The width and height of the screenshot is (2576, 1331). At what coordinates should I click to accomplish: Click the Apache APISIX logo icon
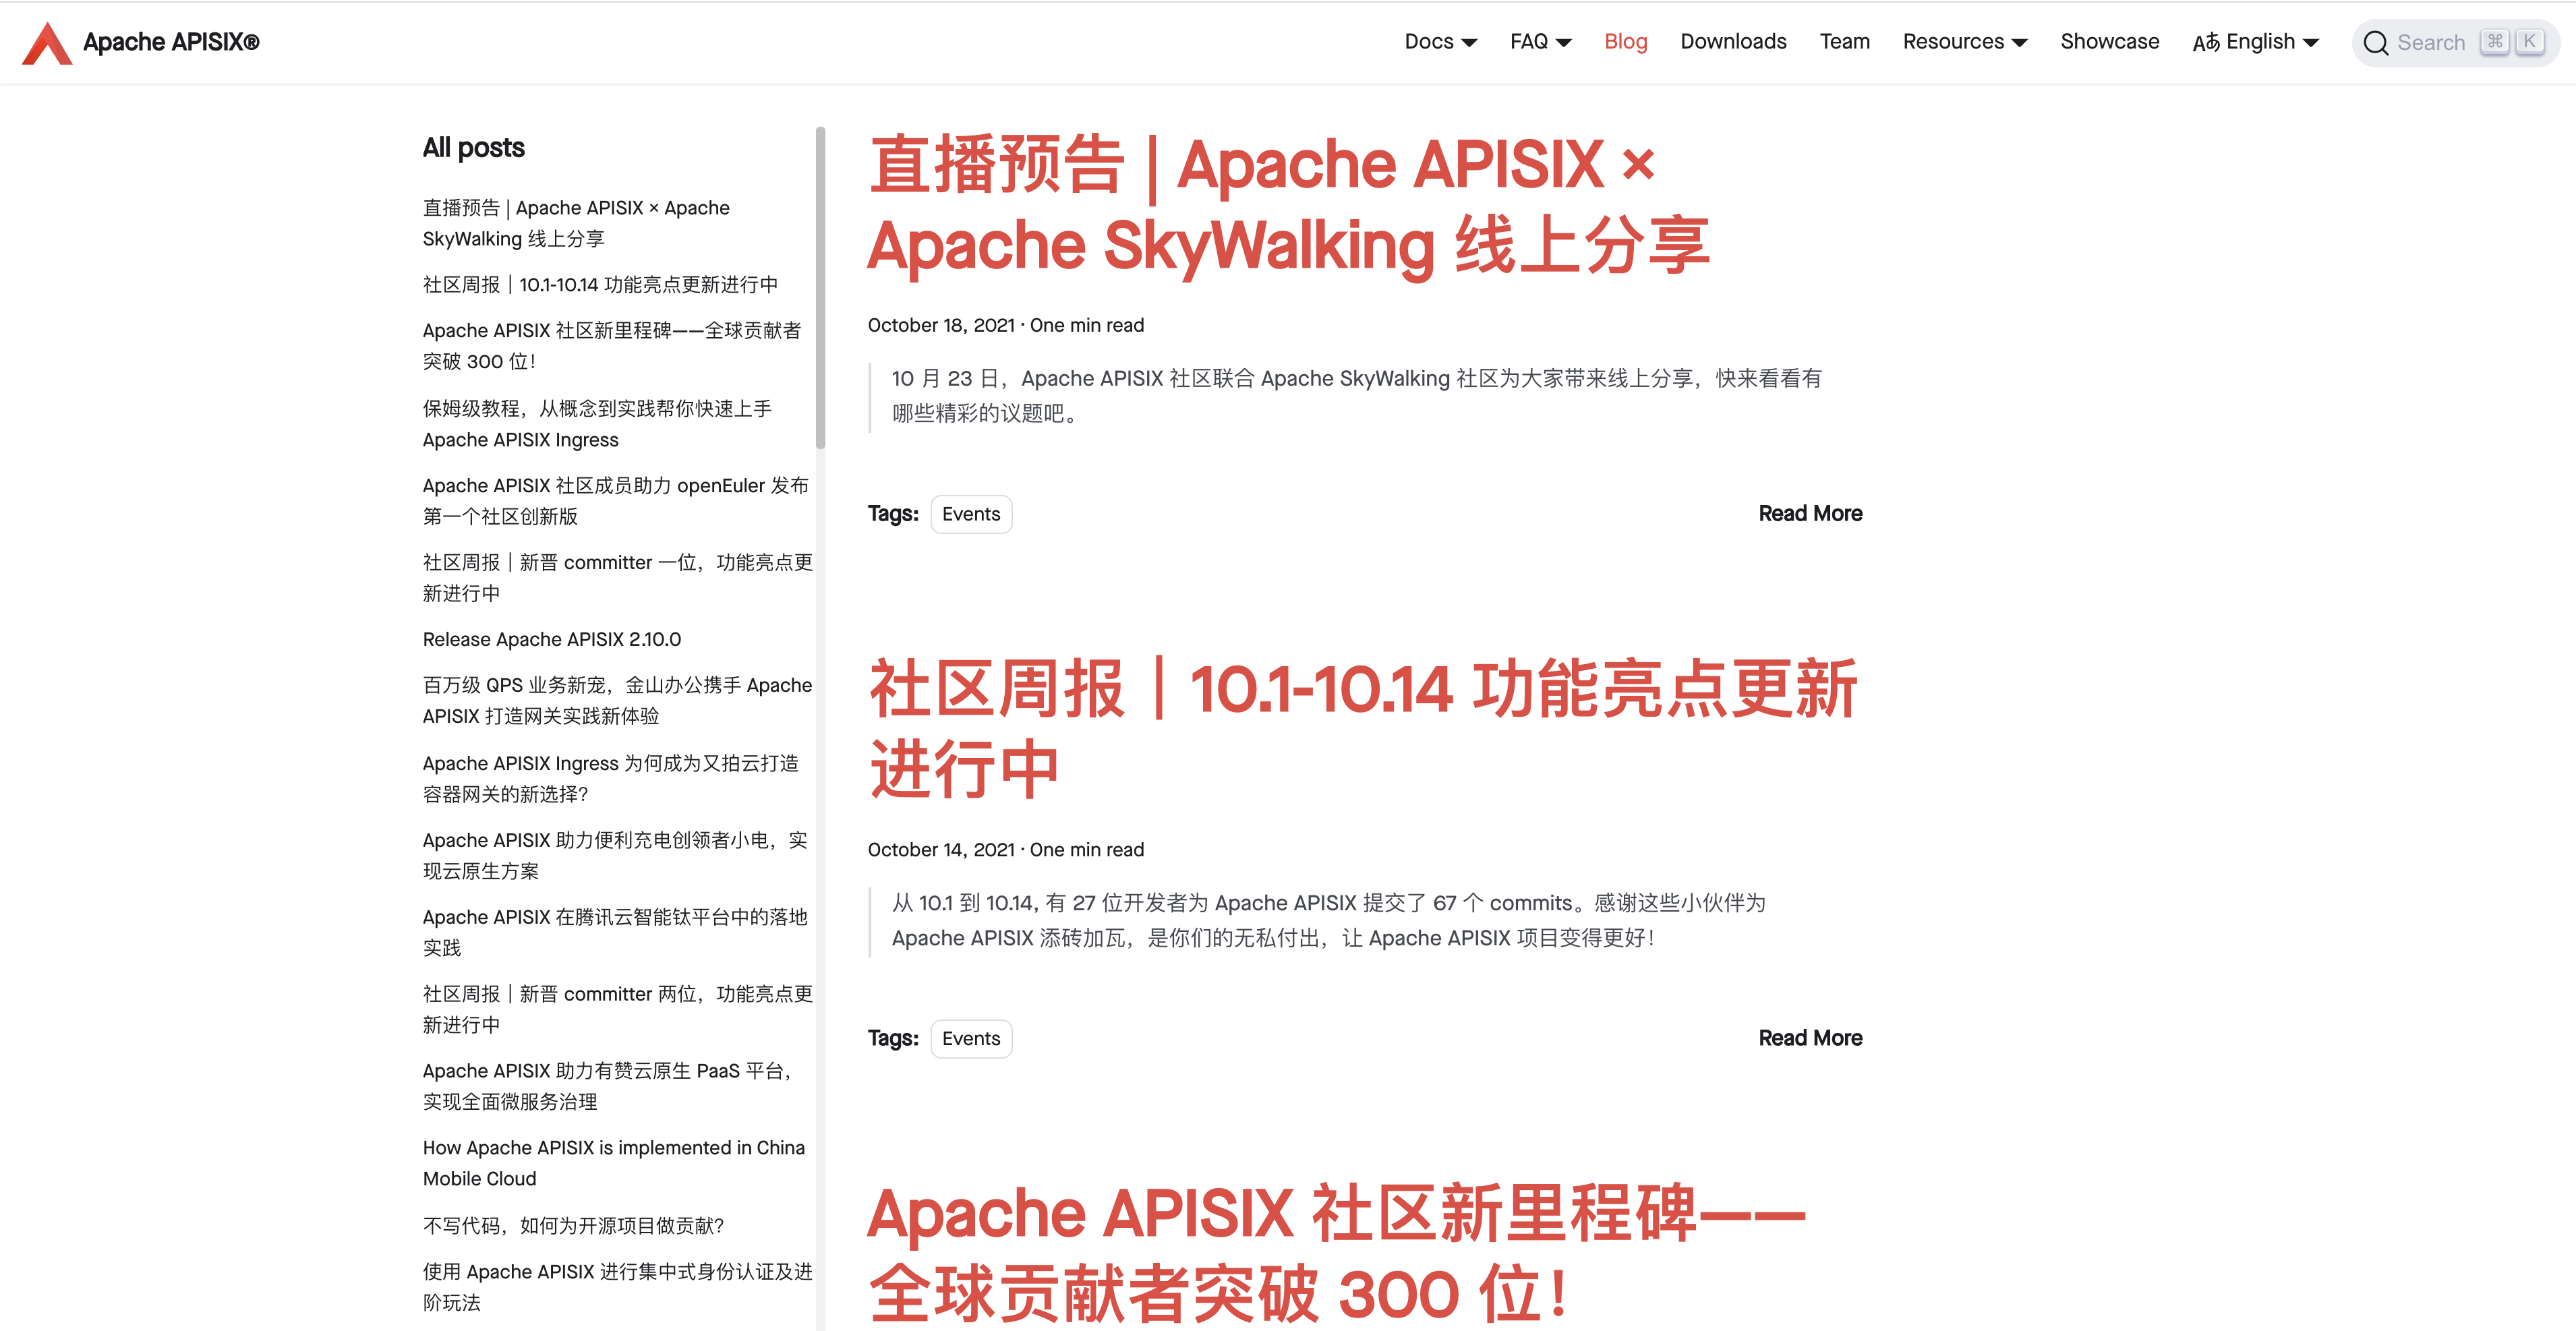[x=46, y=42]
